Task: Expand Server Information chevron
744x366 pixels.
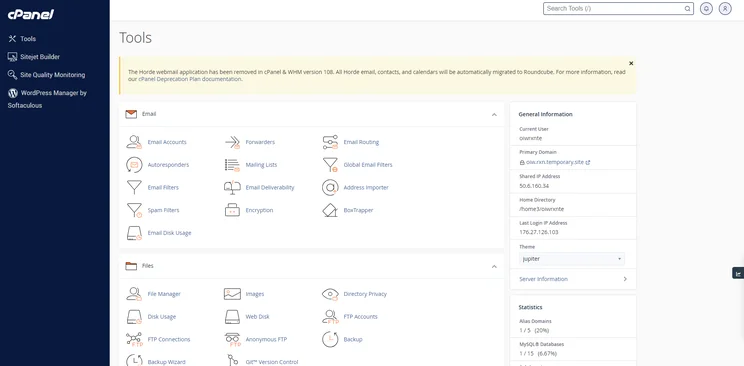Action: click(x=625, y=279)
